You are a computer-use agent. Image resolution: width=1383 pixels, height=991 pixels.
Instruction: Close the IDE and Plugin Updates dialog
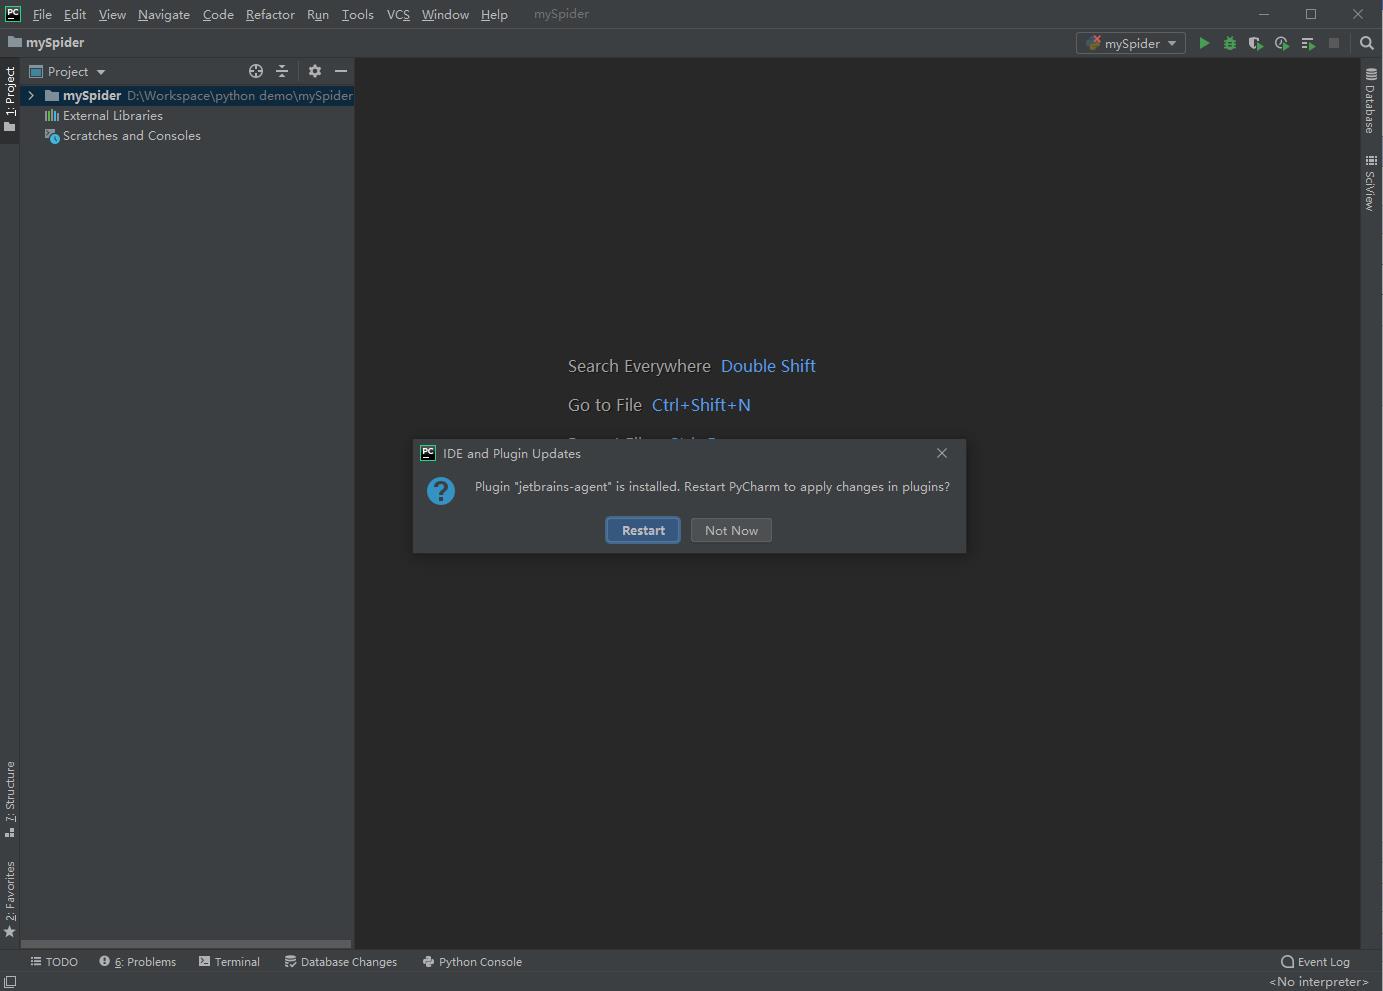(942, 453)
